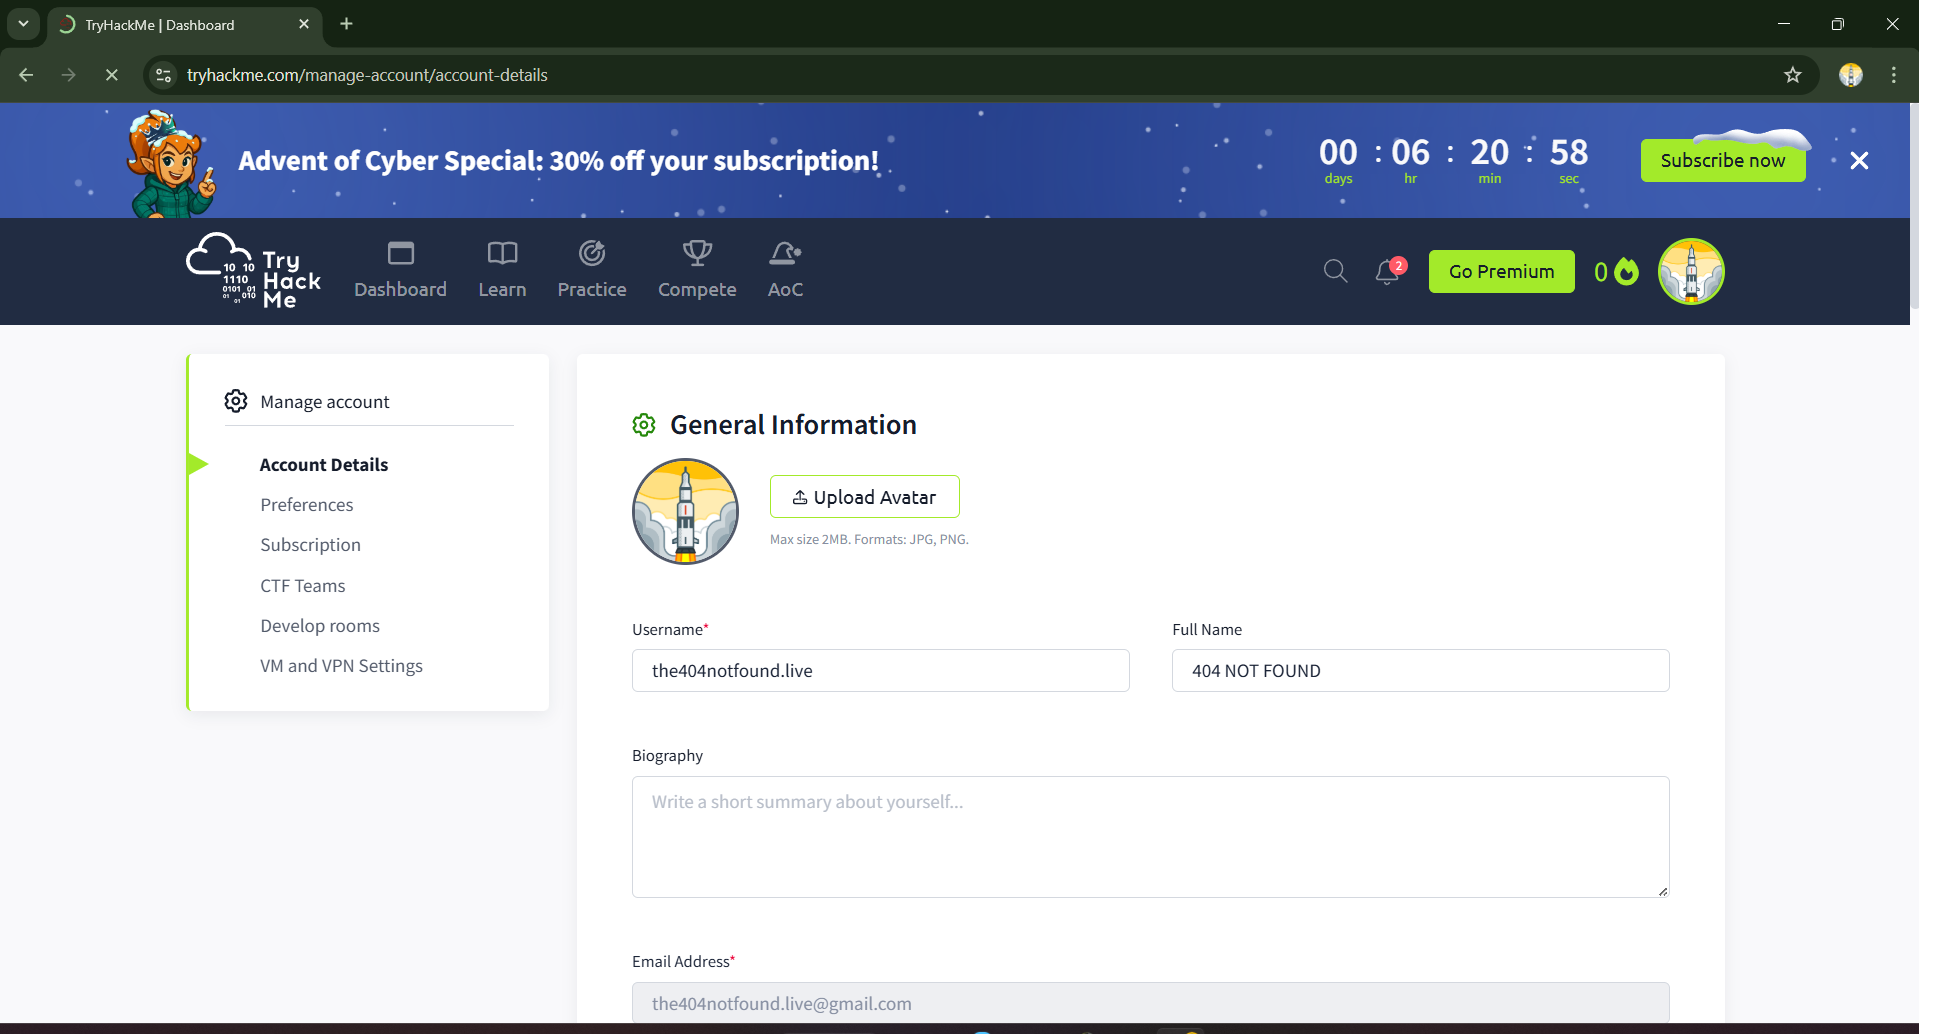Dismiss the Advent of Cyber banner
Screen dimensions: 1939x1034
tap(1859, 160)
